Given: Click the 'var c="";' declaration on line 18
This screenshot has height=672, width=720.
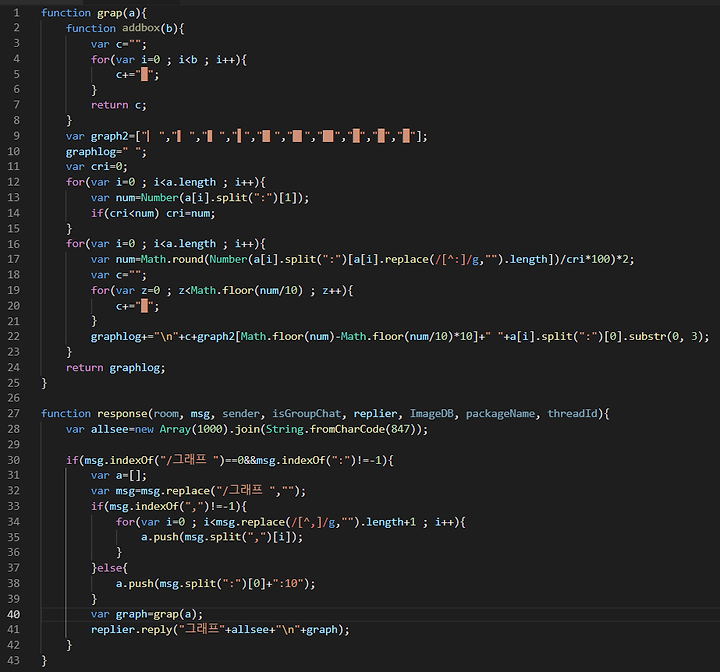Looking at the screenshot, I should pos(118,275).
